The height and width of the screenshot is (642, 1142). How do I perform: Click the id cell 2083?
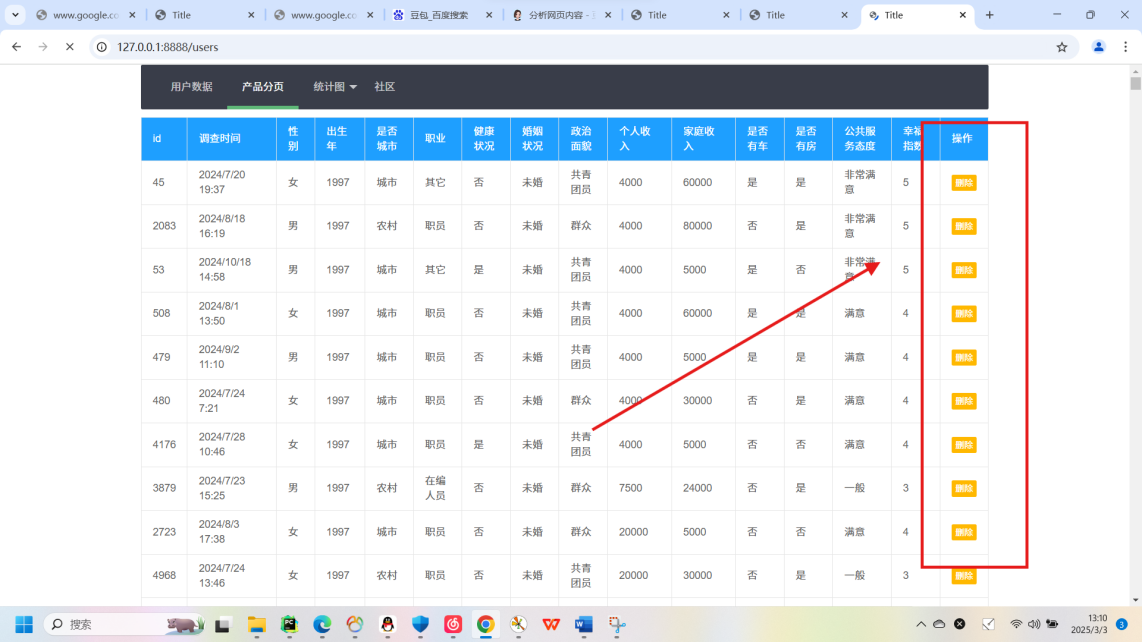(164, 226)
